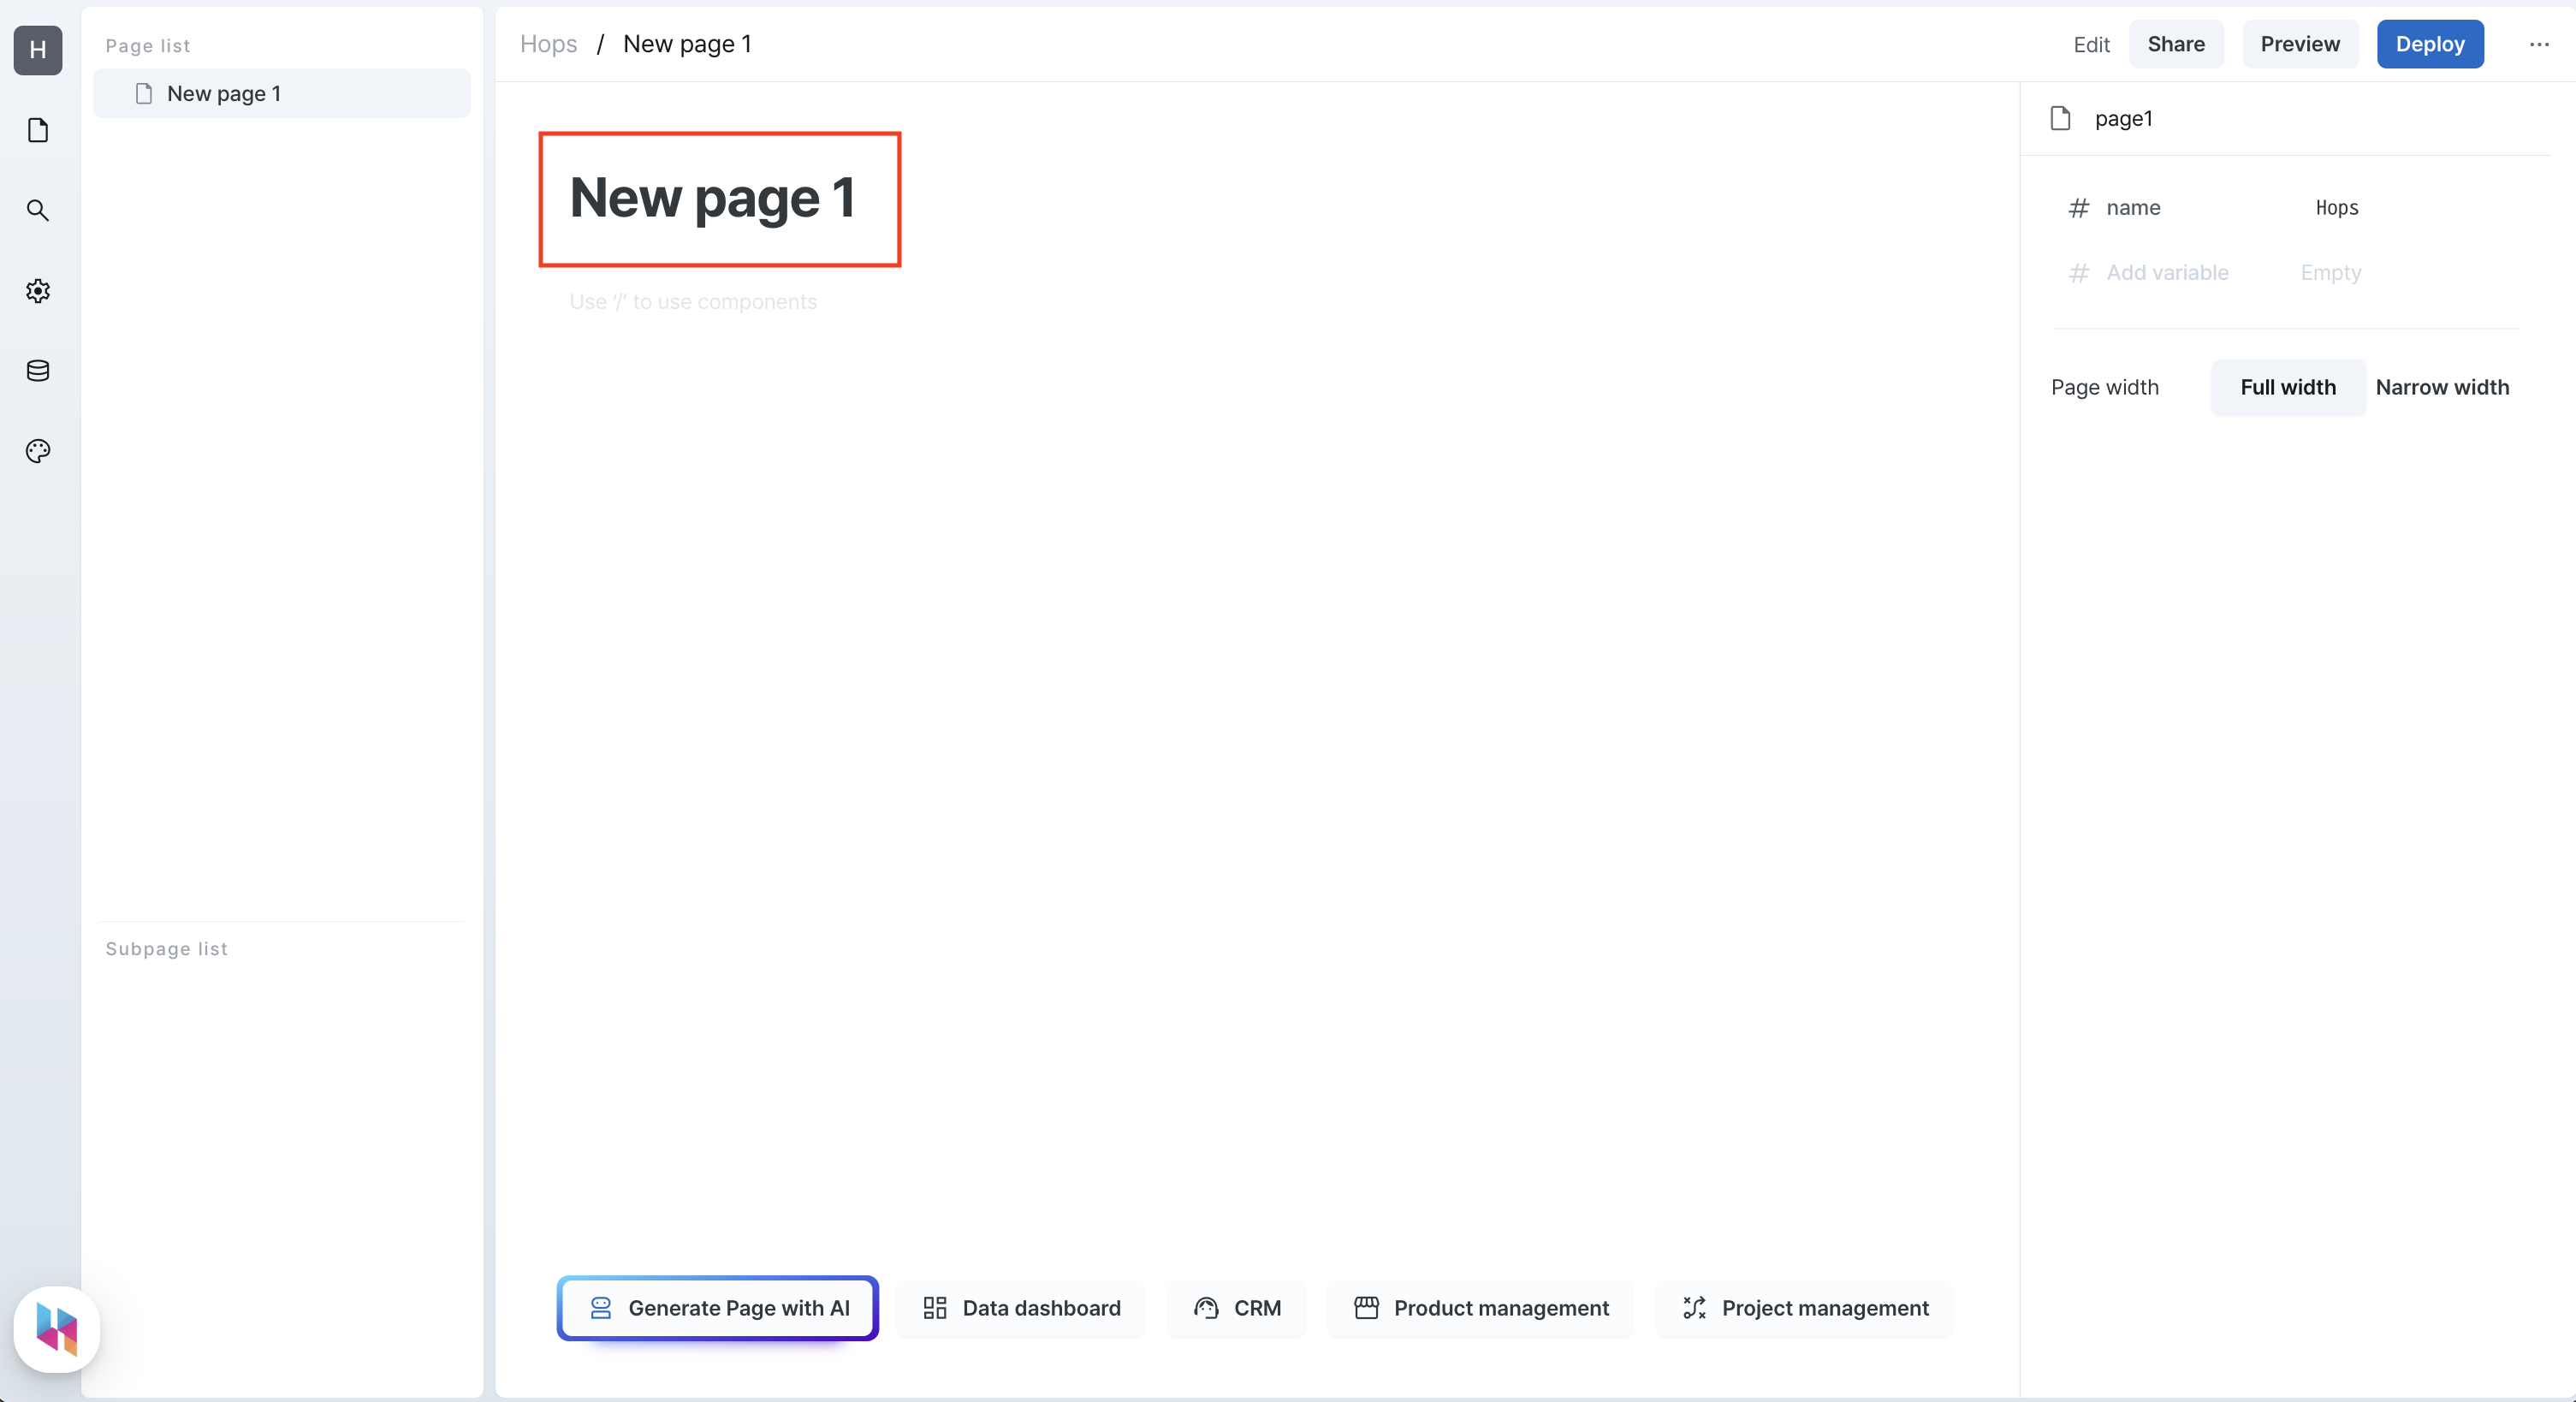The width and height of the screenshot is (2576, 1402).
Task: Click the New page 1 title heading
Action: pyautogui.click(x=712, y=197)
